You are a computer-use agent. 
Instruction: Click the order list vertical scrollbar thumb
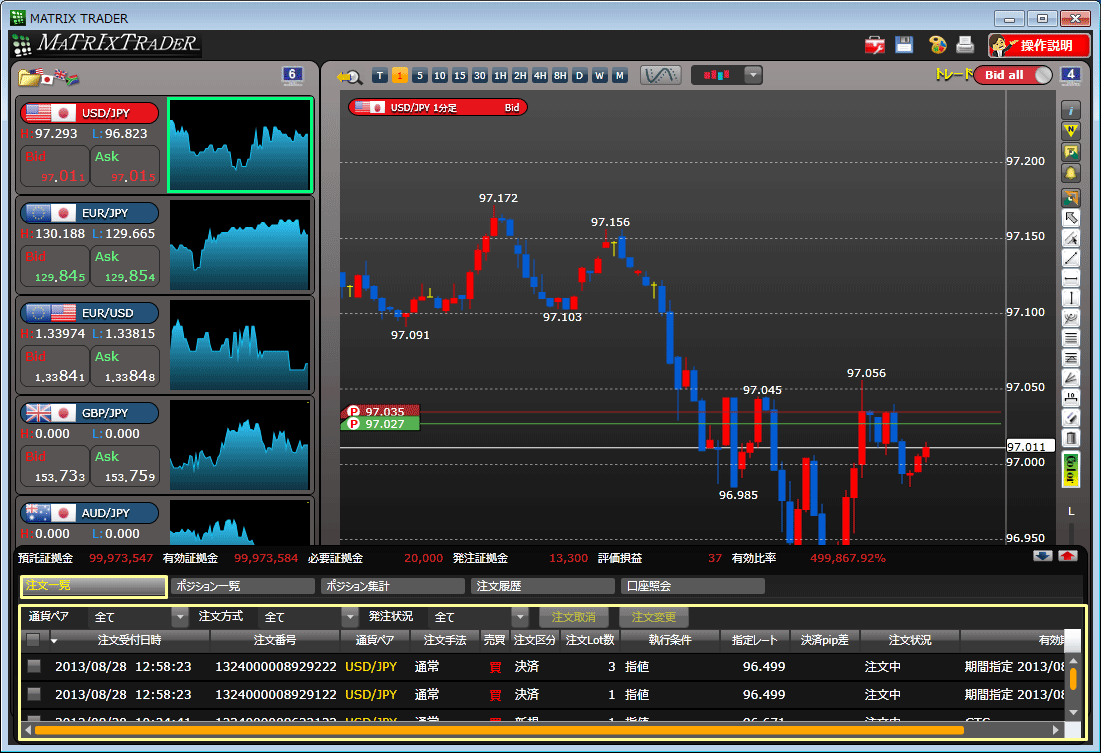click(1072, 679)
